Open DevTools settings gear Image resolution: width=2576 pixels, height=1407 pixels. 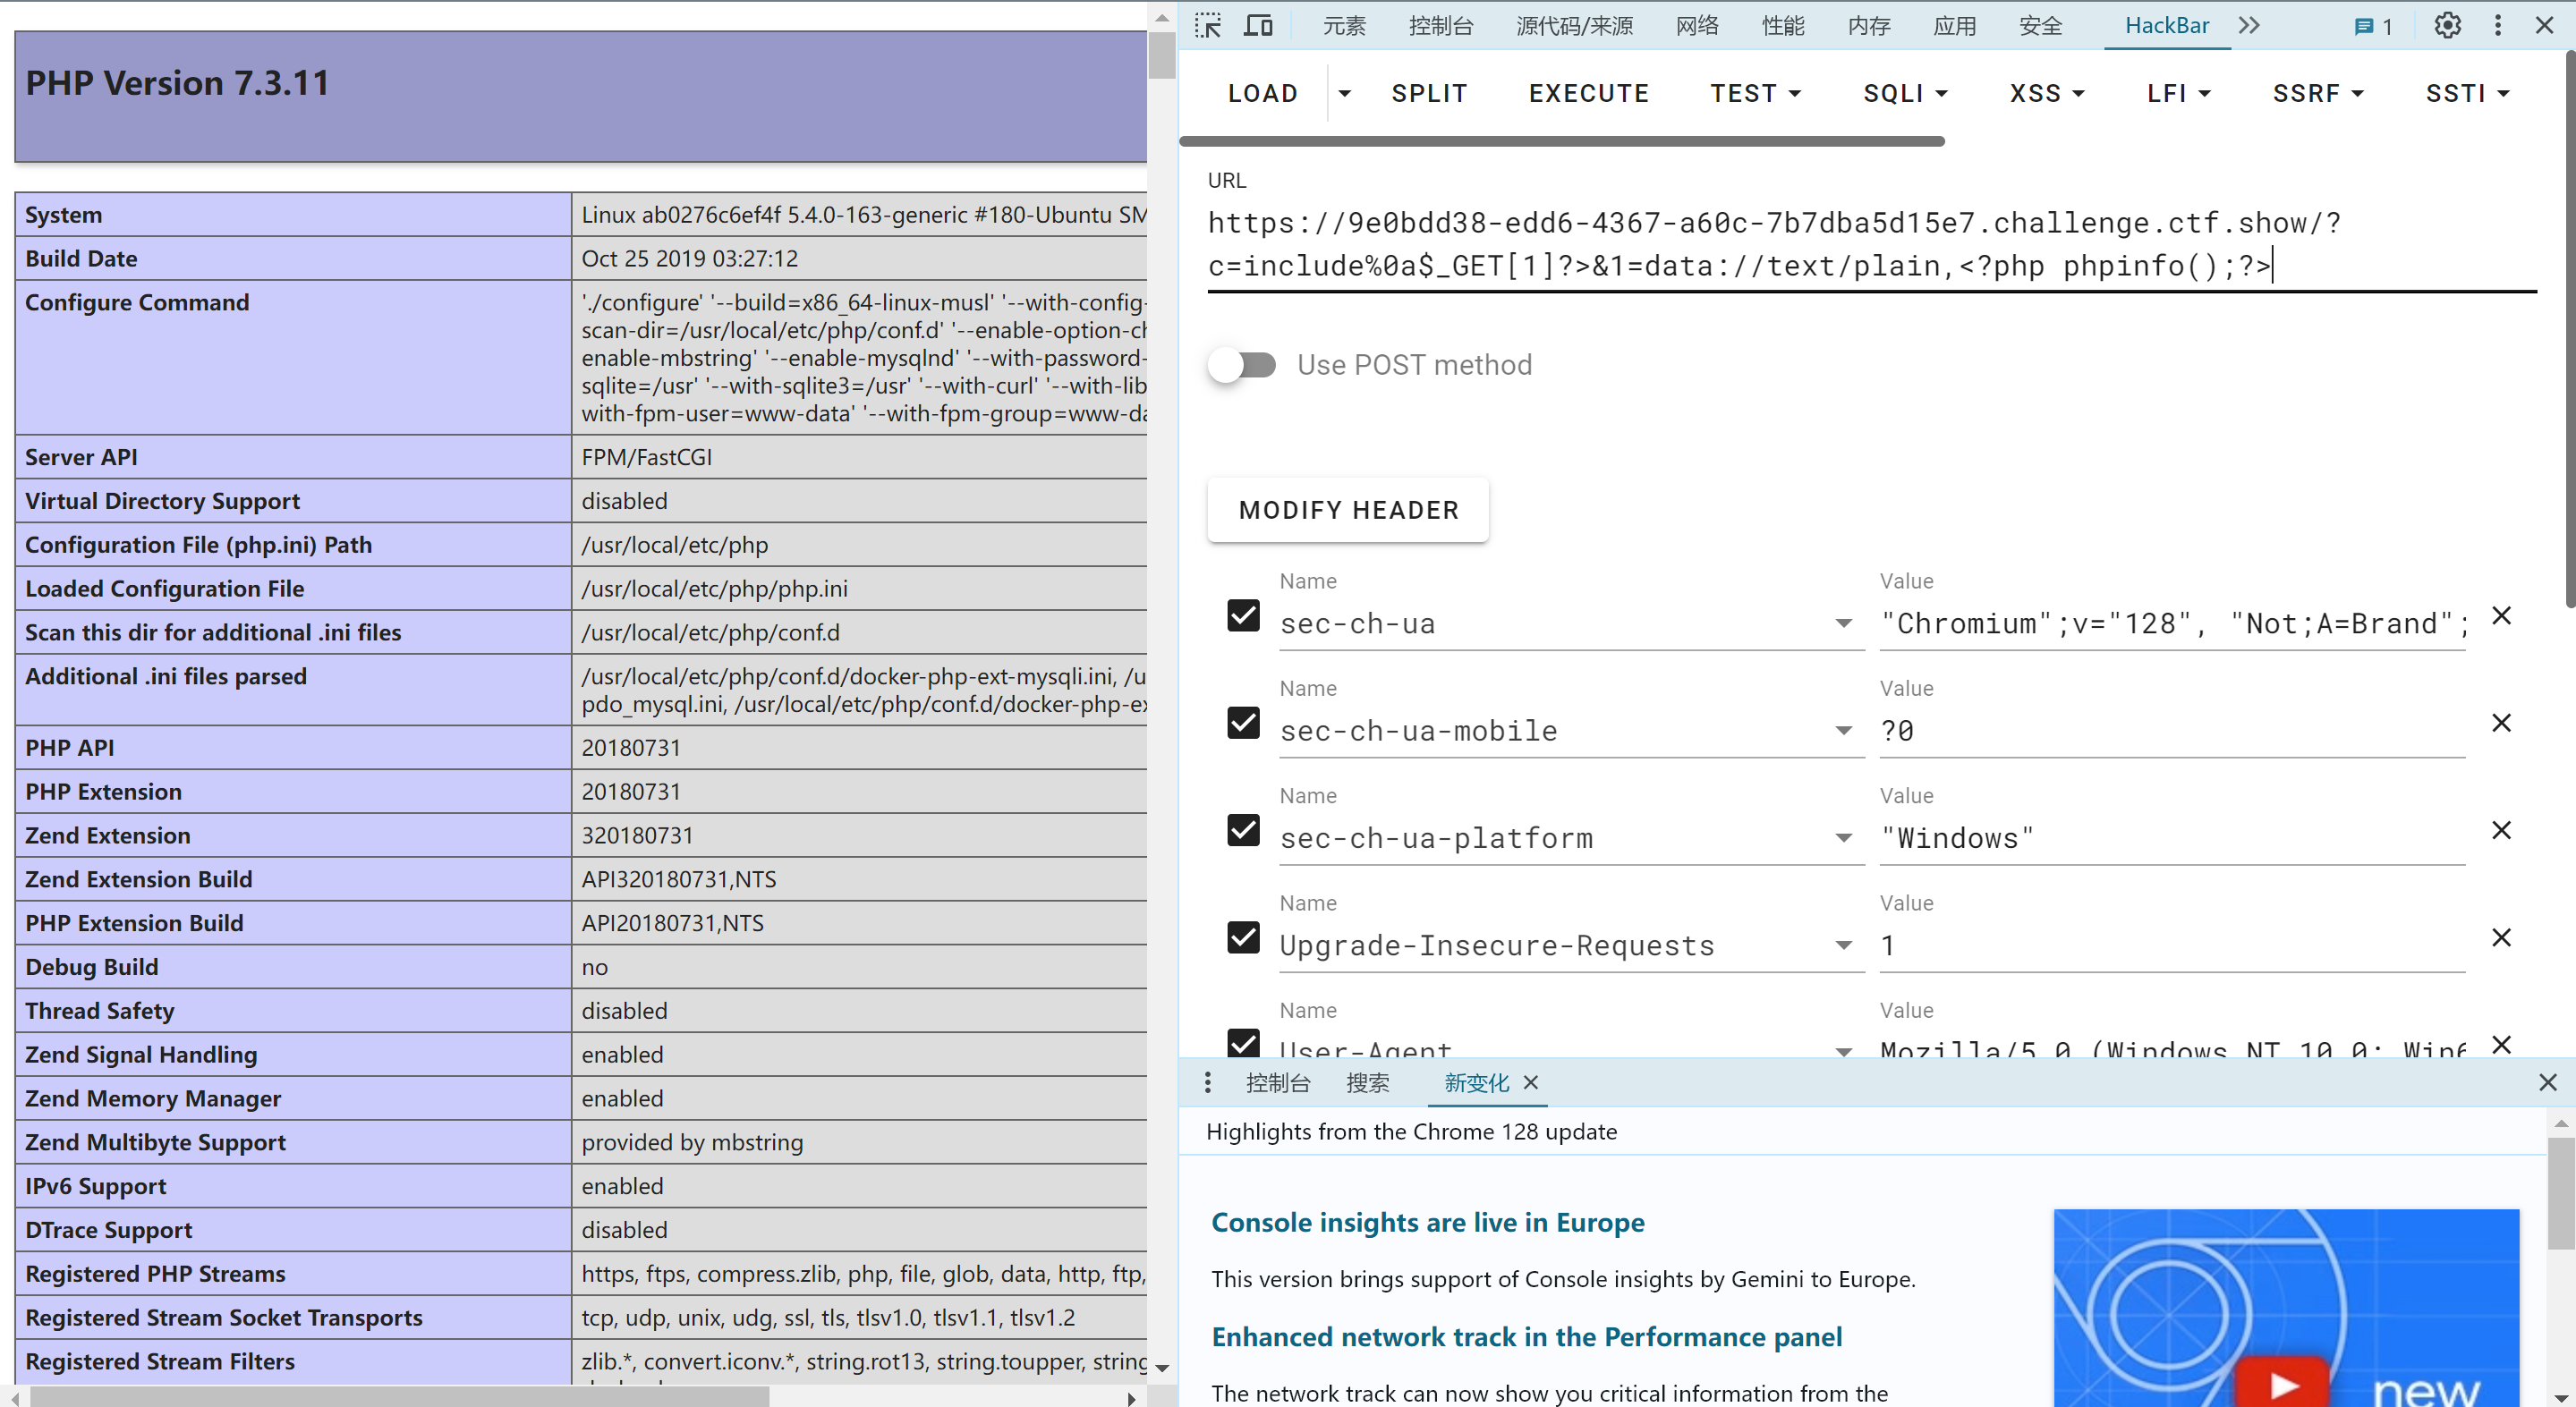[2447, 26]
